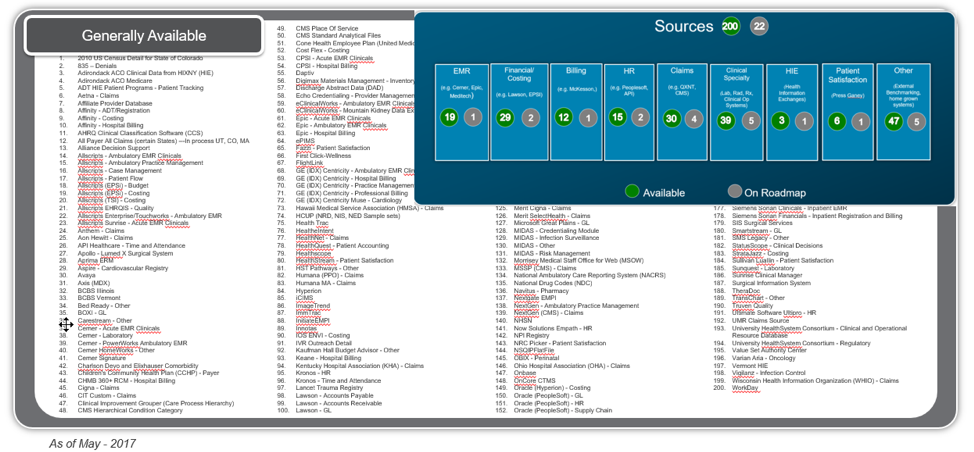The image size is (974, 452).
Task: Select 'WorkDay' list entry number 200
Action: click(x=745, y=388)
